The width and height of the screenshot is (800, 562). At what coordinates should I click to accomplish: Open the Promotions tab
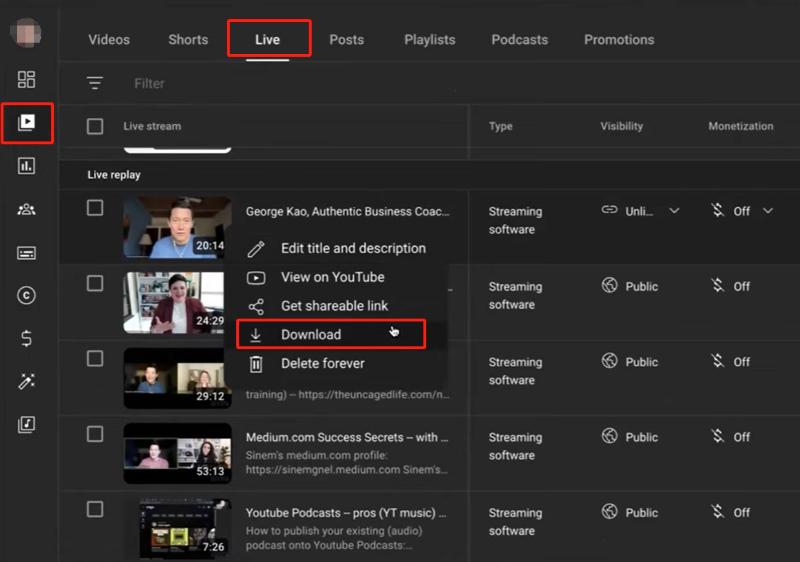point(619,39)
